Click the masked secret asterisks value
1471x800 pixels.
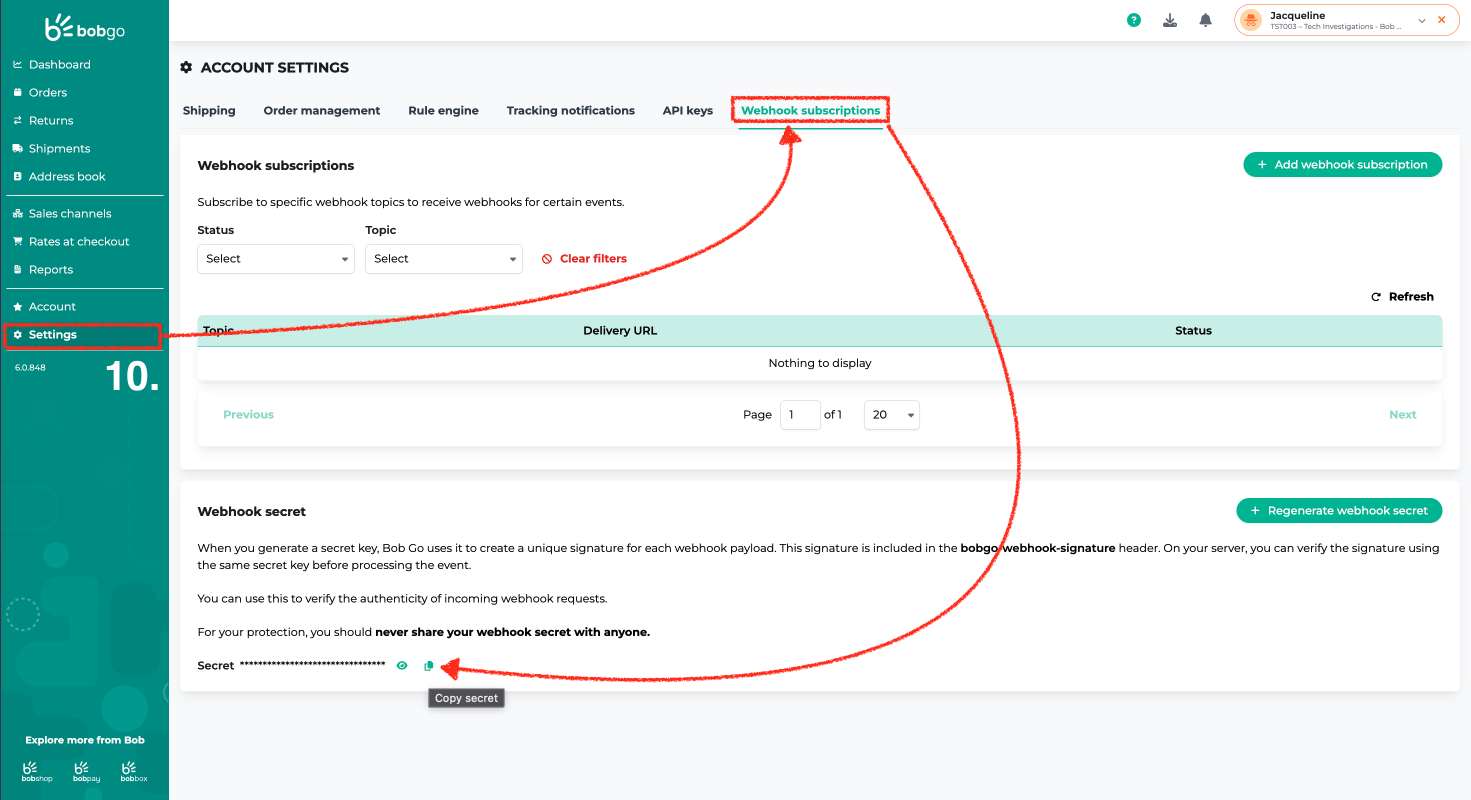tap(313, 665)
